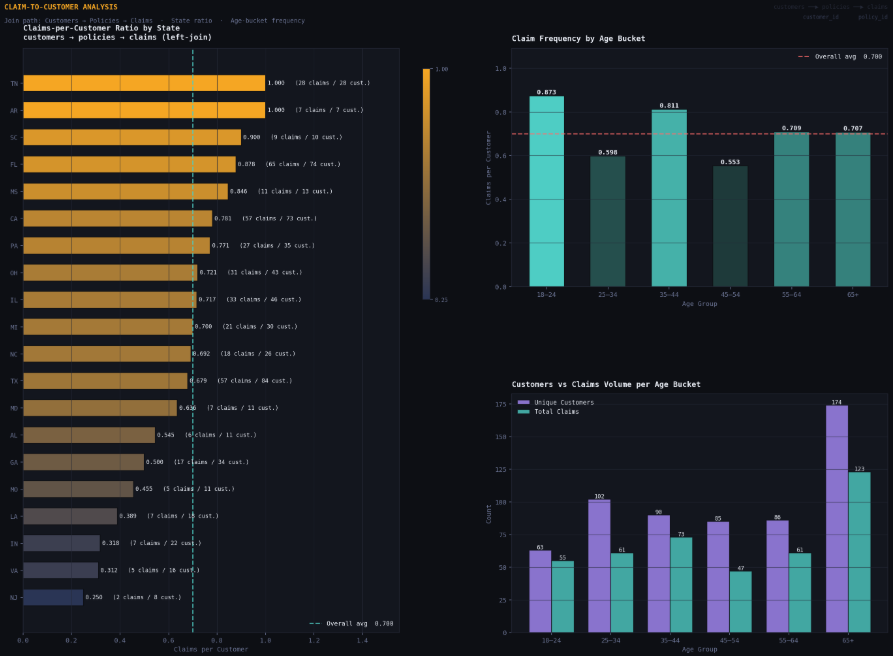894x656 pixels.
Task: Click the 65+ frequency bar valued 0.707
Action: coord(853,210)
